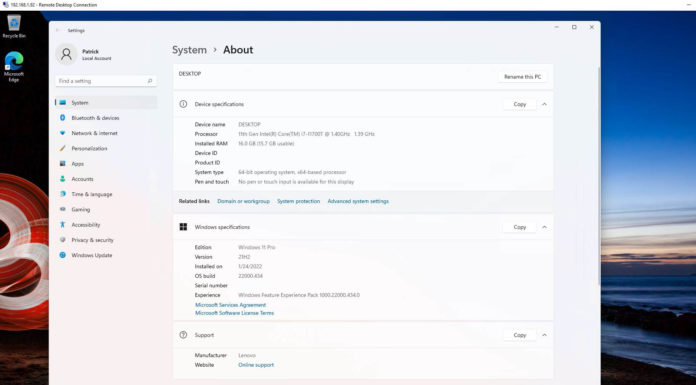Collapse the Windows specifications section chevron
Screen dimensions: 696x385
pos(544,227)
